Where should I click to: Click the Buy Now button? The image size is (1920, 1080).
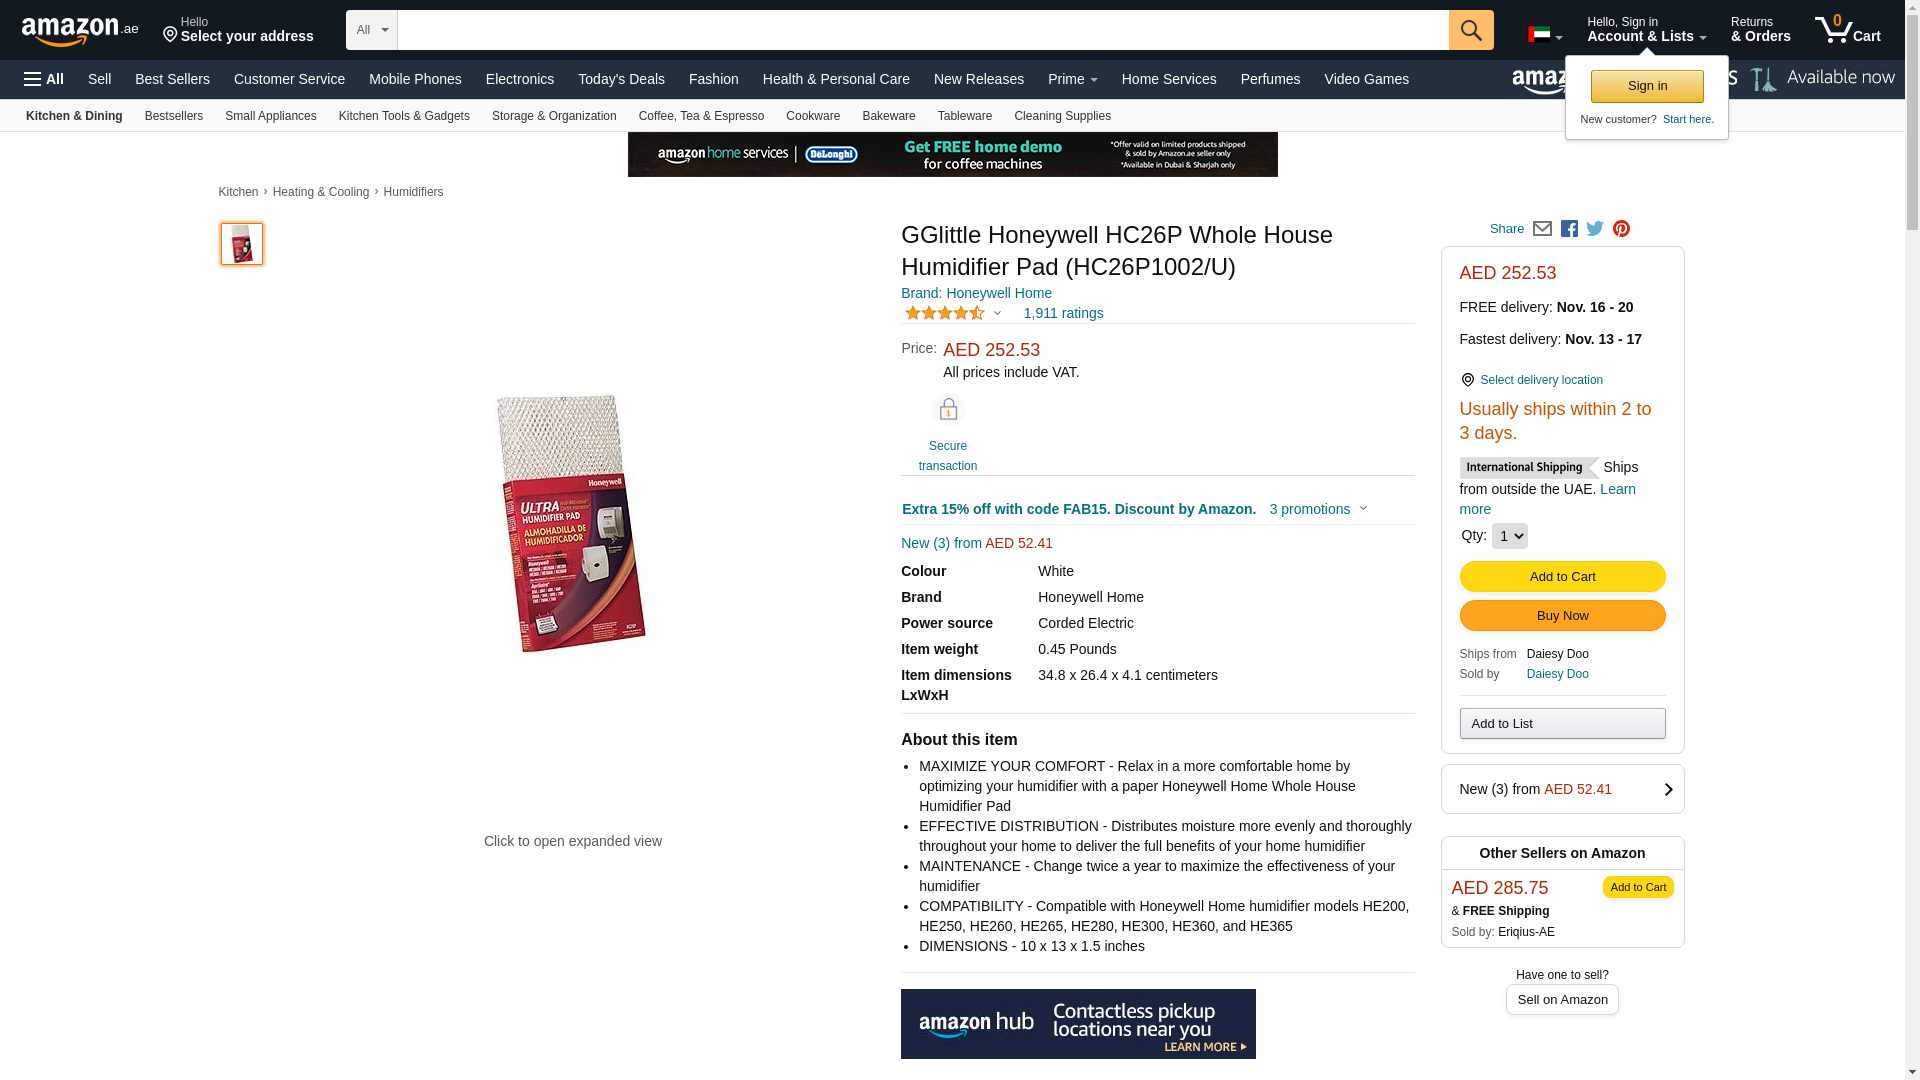(x=1562, y=616)
